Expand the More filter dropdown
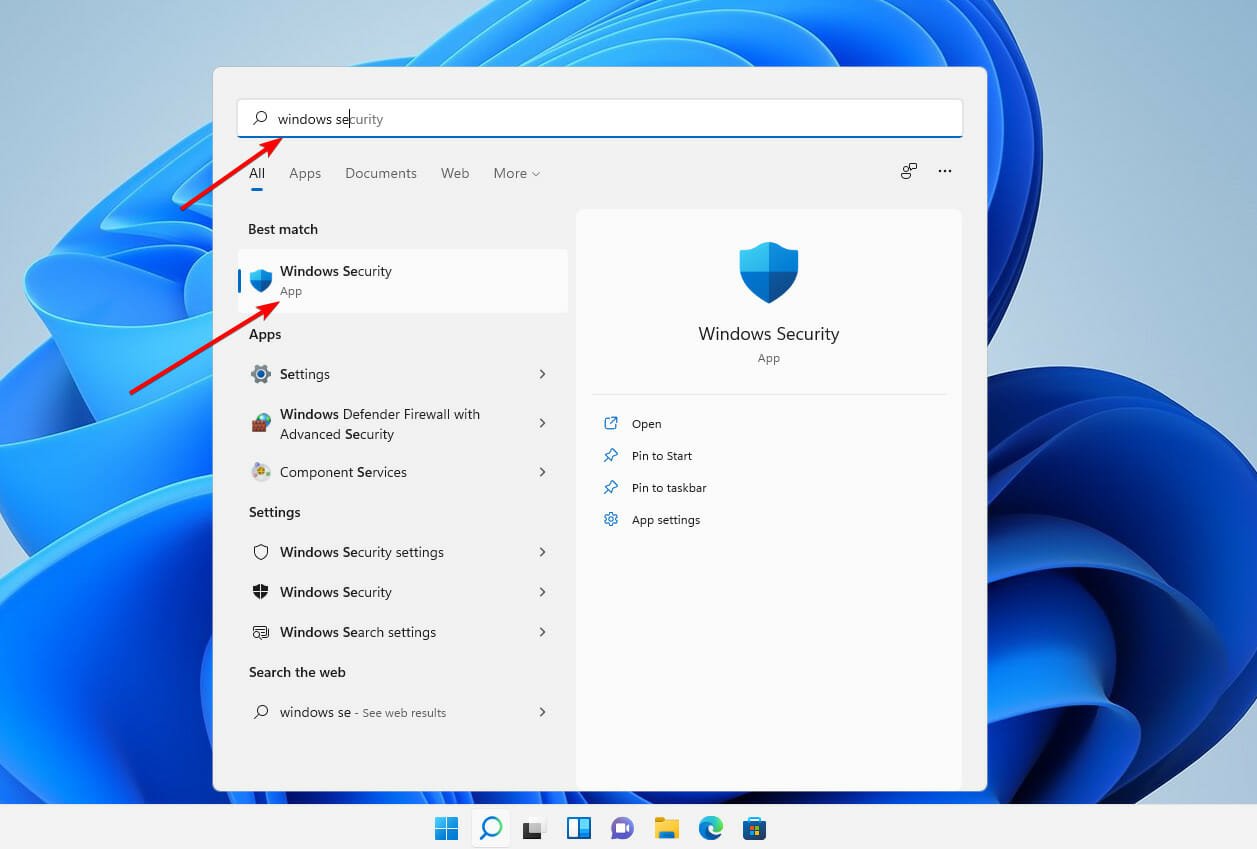The width and height of the screenshot is (1257, 849). (x=516, y=173)
